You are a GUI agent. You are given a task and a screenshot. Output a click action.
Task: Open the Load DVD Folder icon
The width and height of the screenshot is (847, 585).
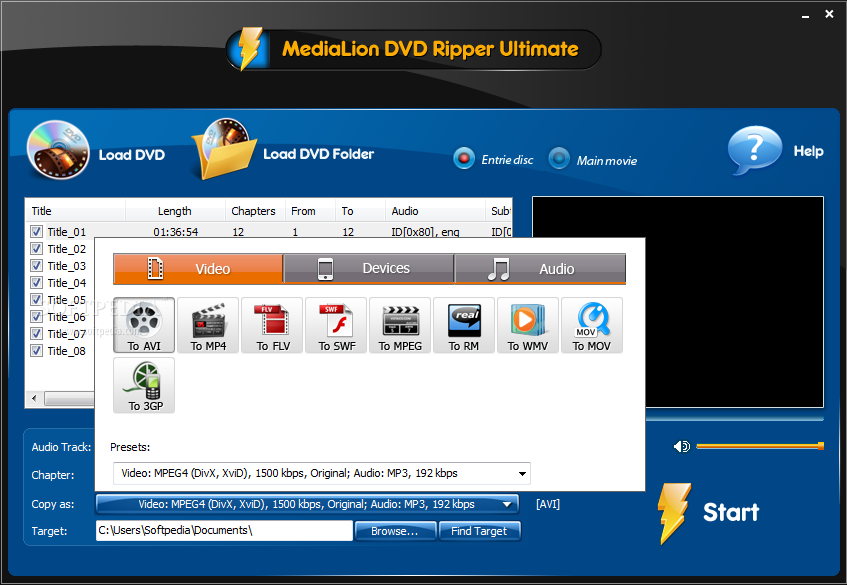[225, 149]
